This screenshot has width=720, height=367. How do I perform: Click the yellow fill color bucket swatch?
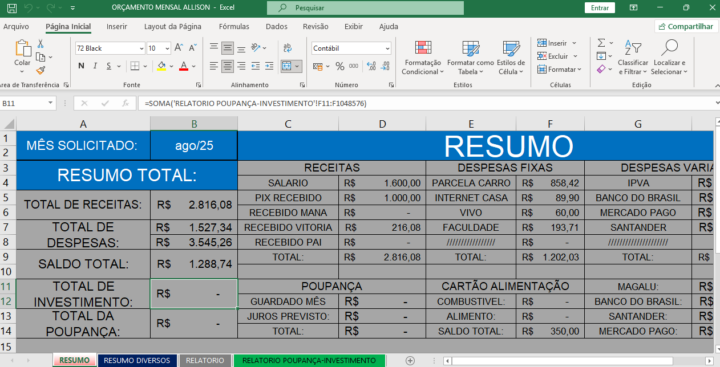click(x=161, y=66)
